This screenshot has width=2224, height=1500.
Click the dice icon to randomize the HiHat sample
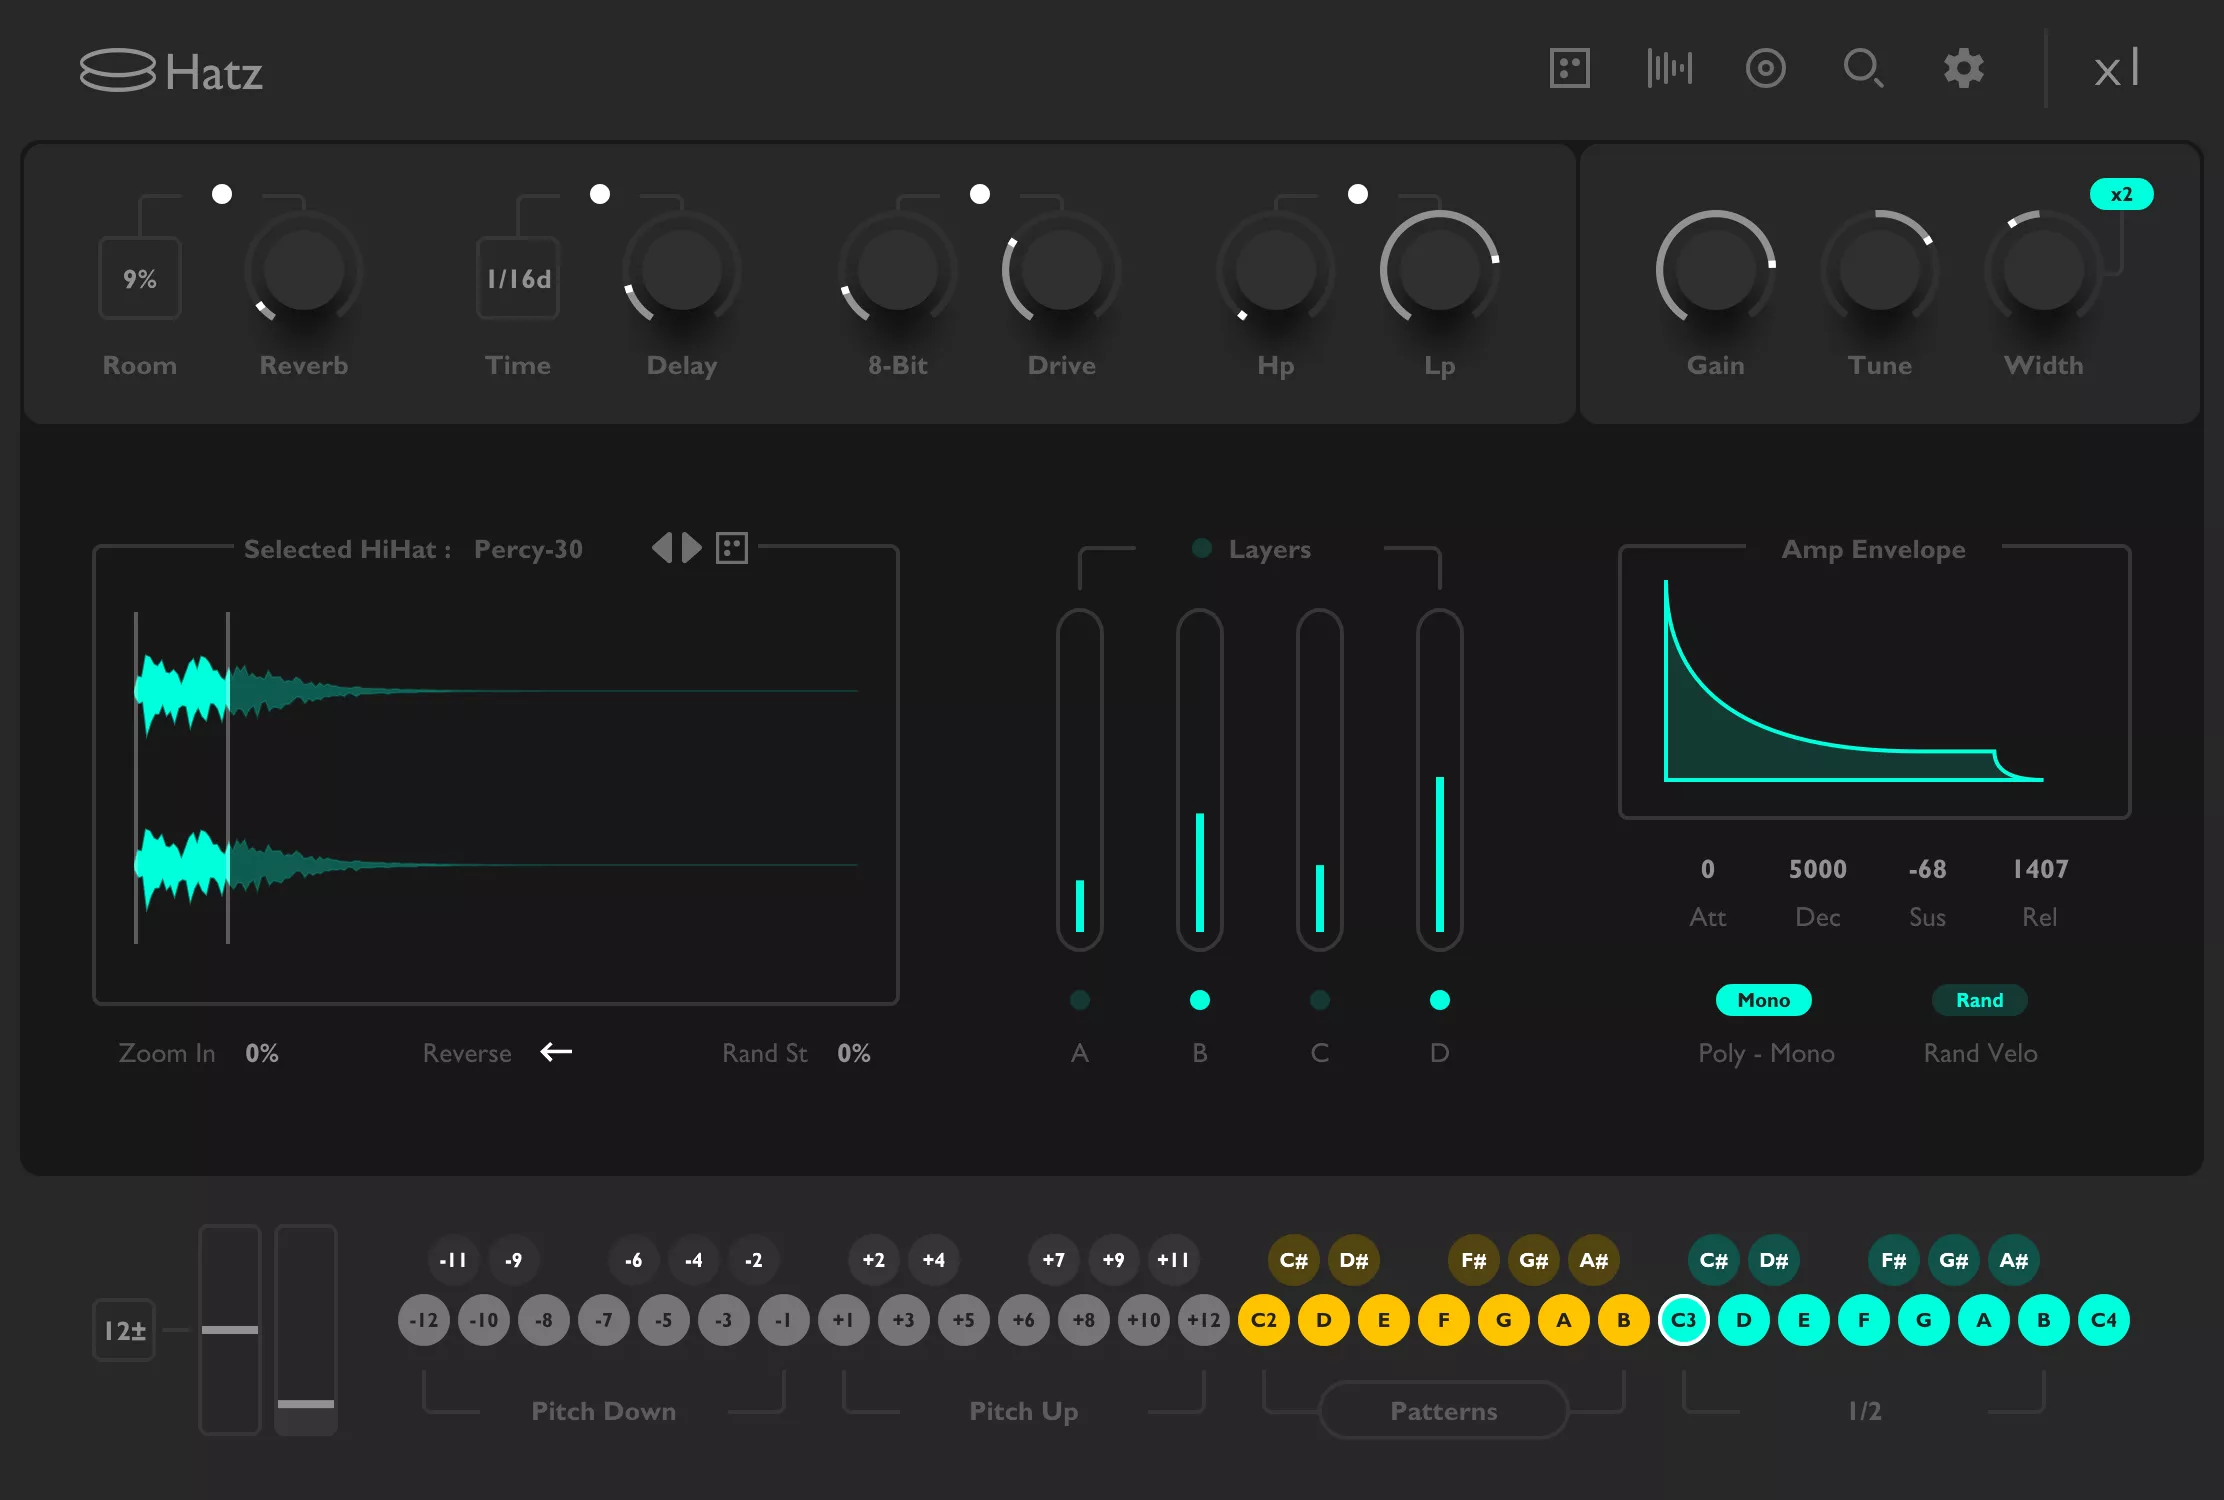tap(732, 548)
